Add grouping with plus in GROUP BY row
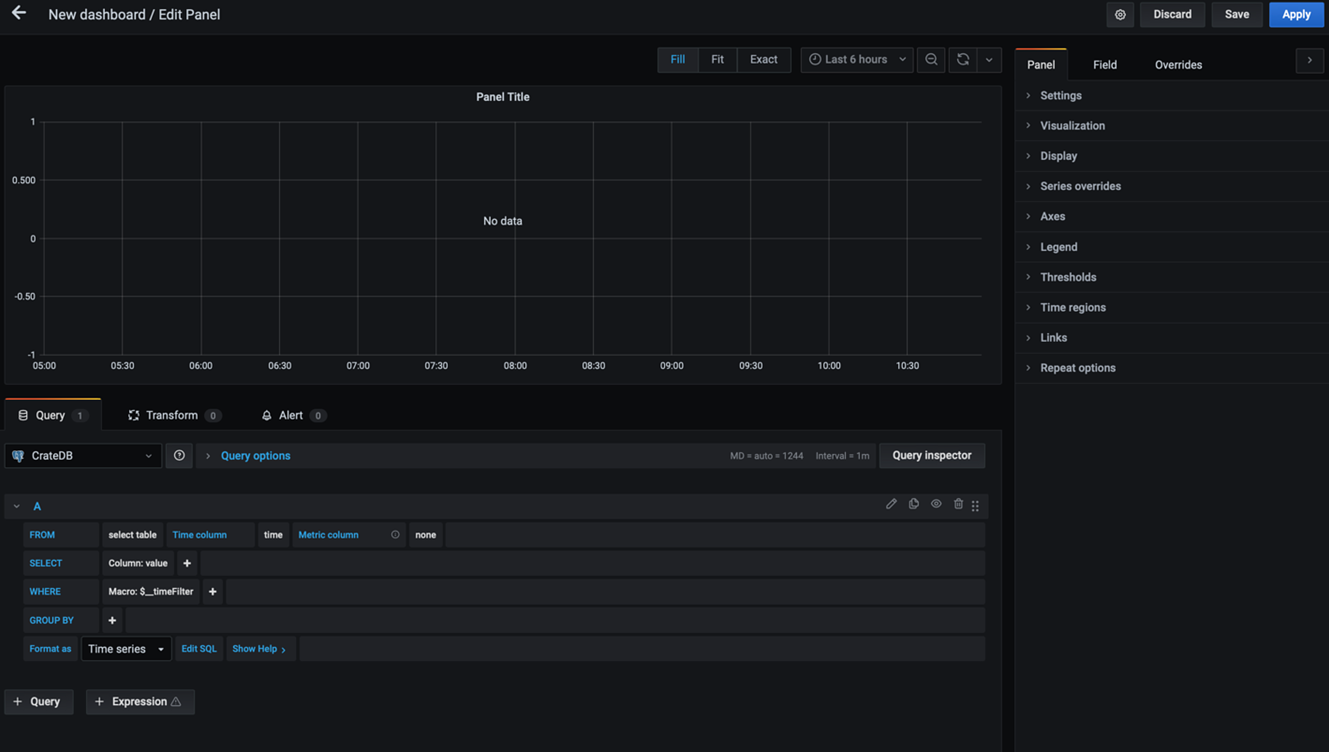Image resolution: width=1329 pixels, height=752 pixels. [112, 620]
